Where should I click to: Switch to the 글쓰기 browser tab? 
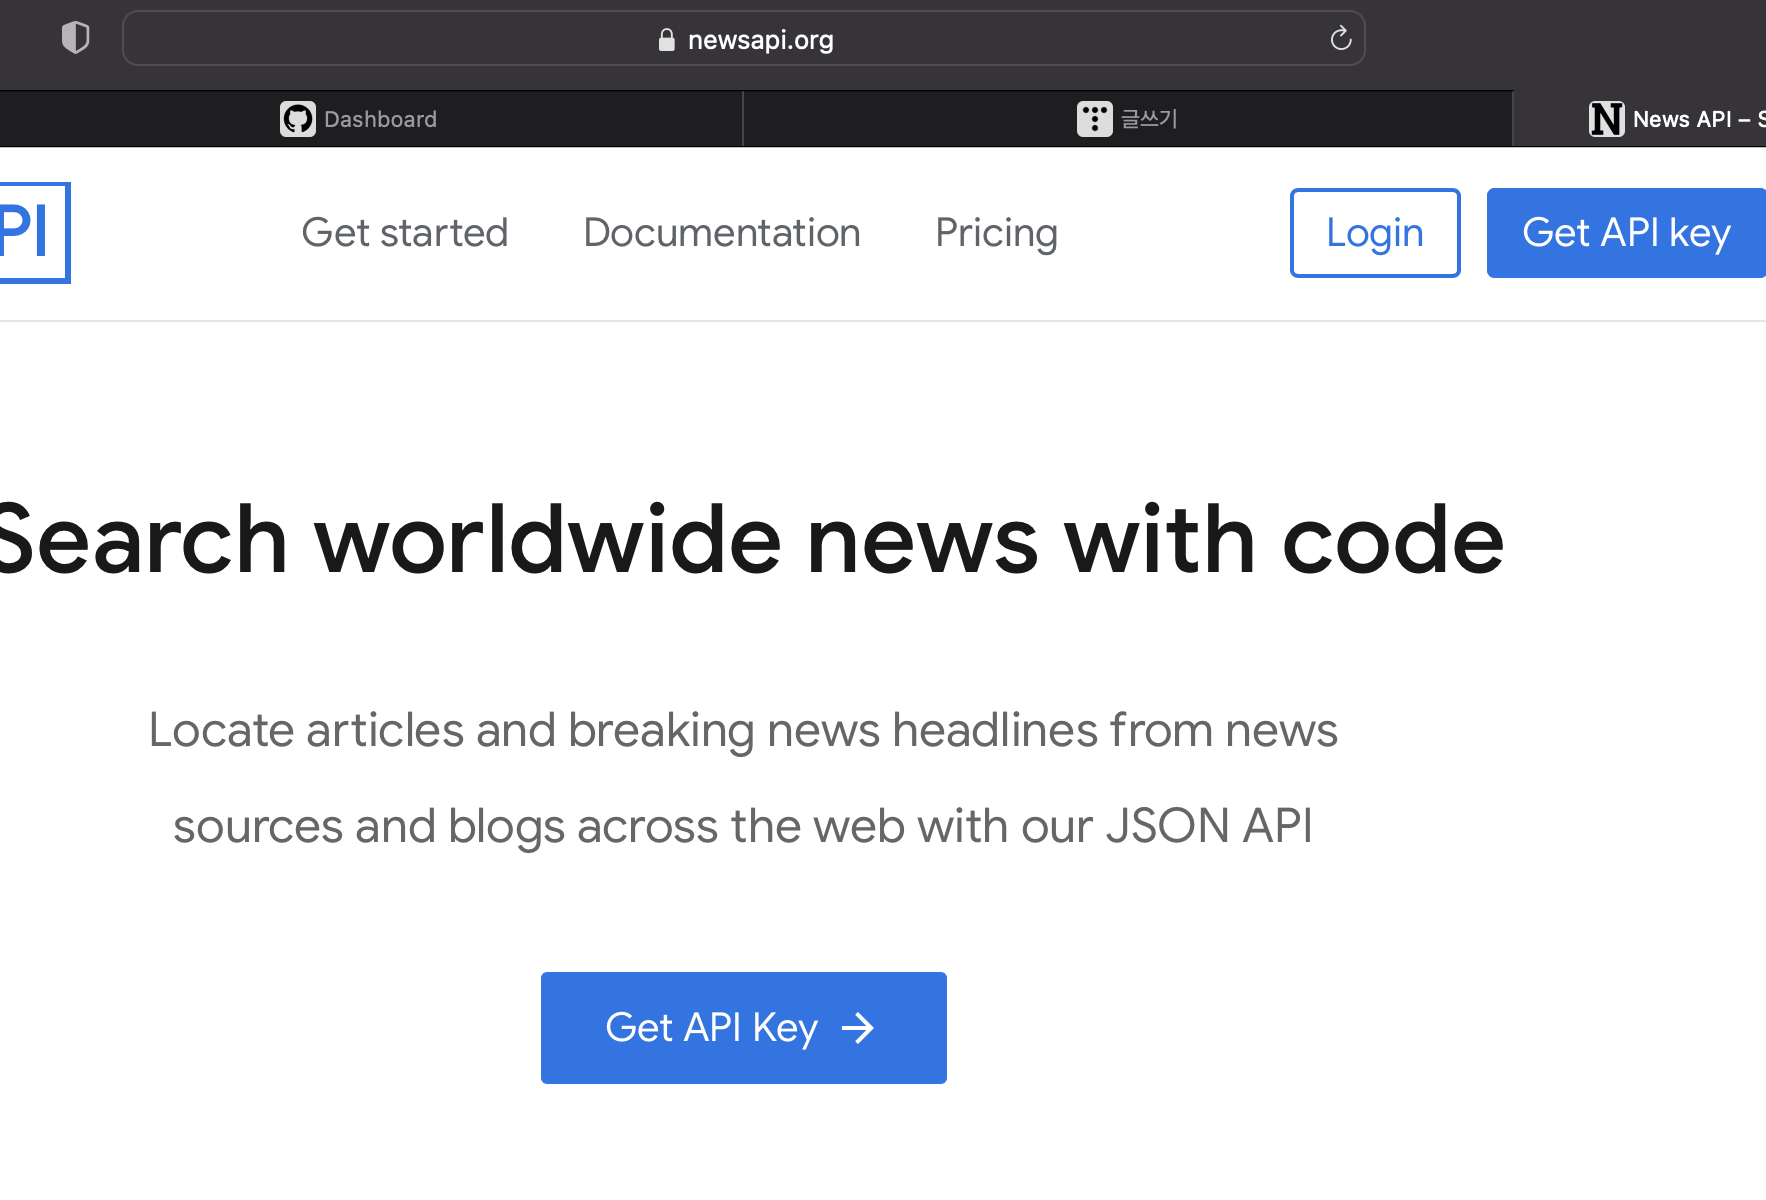[1128, 119]
